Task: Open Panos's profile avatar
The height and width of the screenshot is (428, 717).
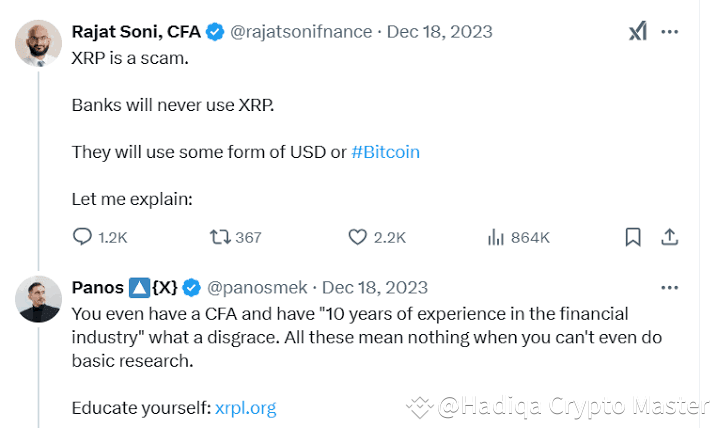Action: [x=39, y=299]
